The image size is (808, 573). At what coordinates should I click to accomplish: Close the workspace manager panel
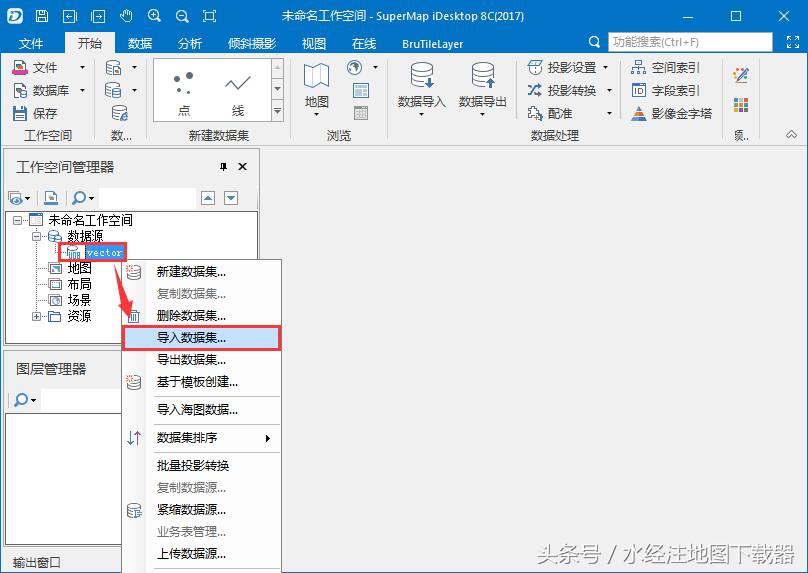[243, 167]
